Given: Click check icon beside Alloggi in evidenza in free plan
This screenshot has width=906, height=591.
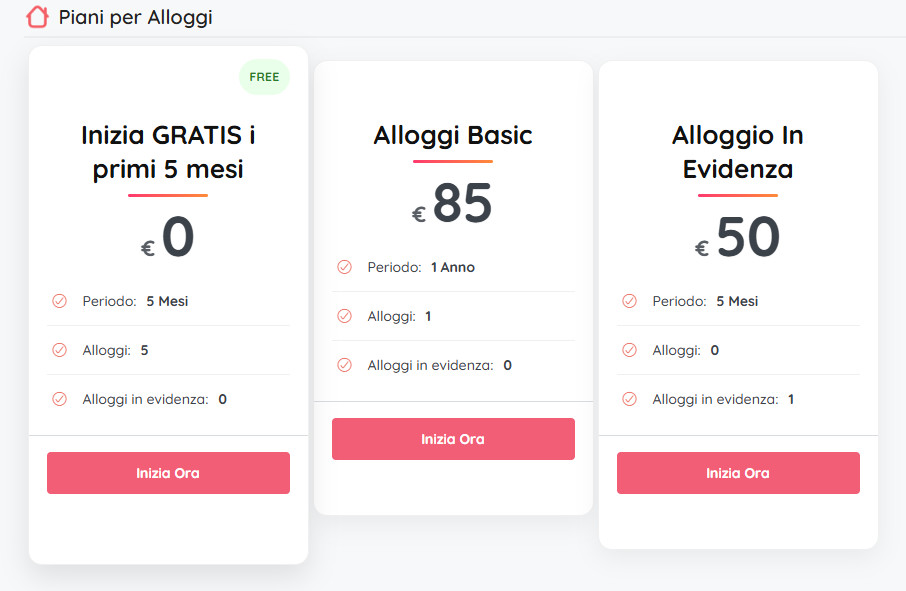Looking at the screenshot, I should coord(59,399).
